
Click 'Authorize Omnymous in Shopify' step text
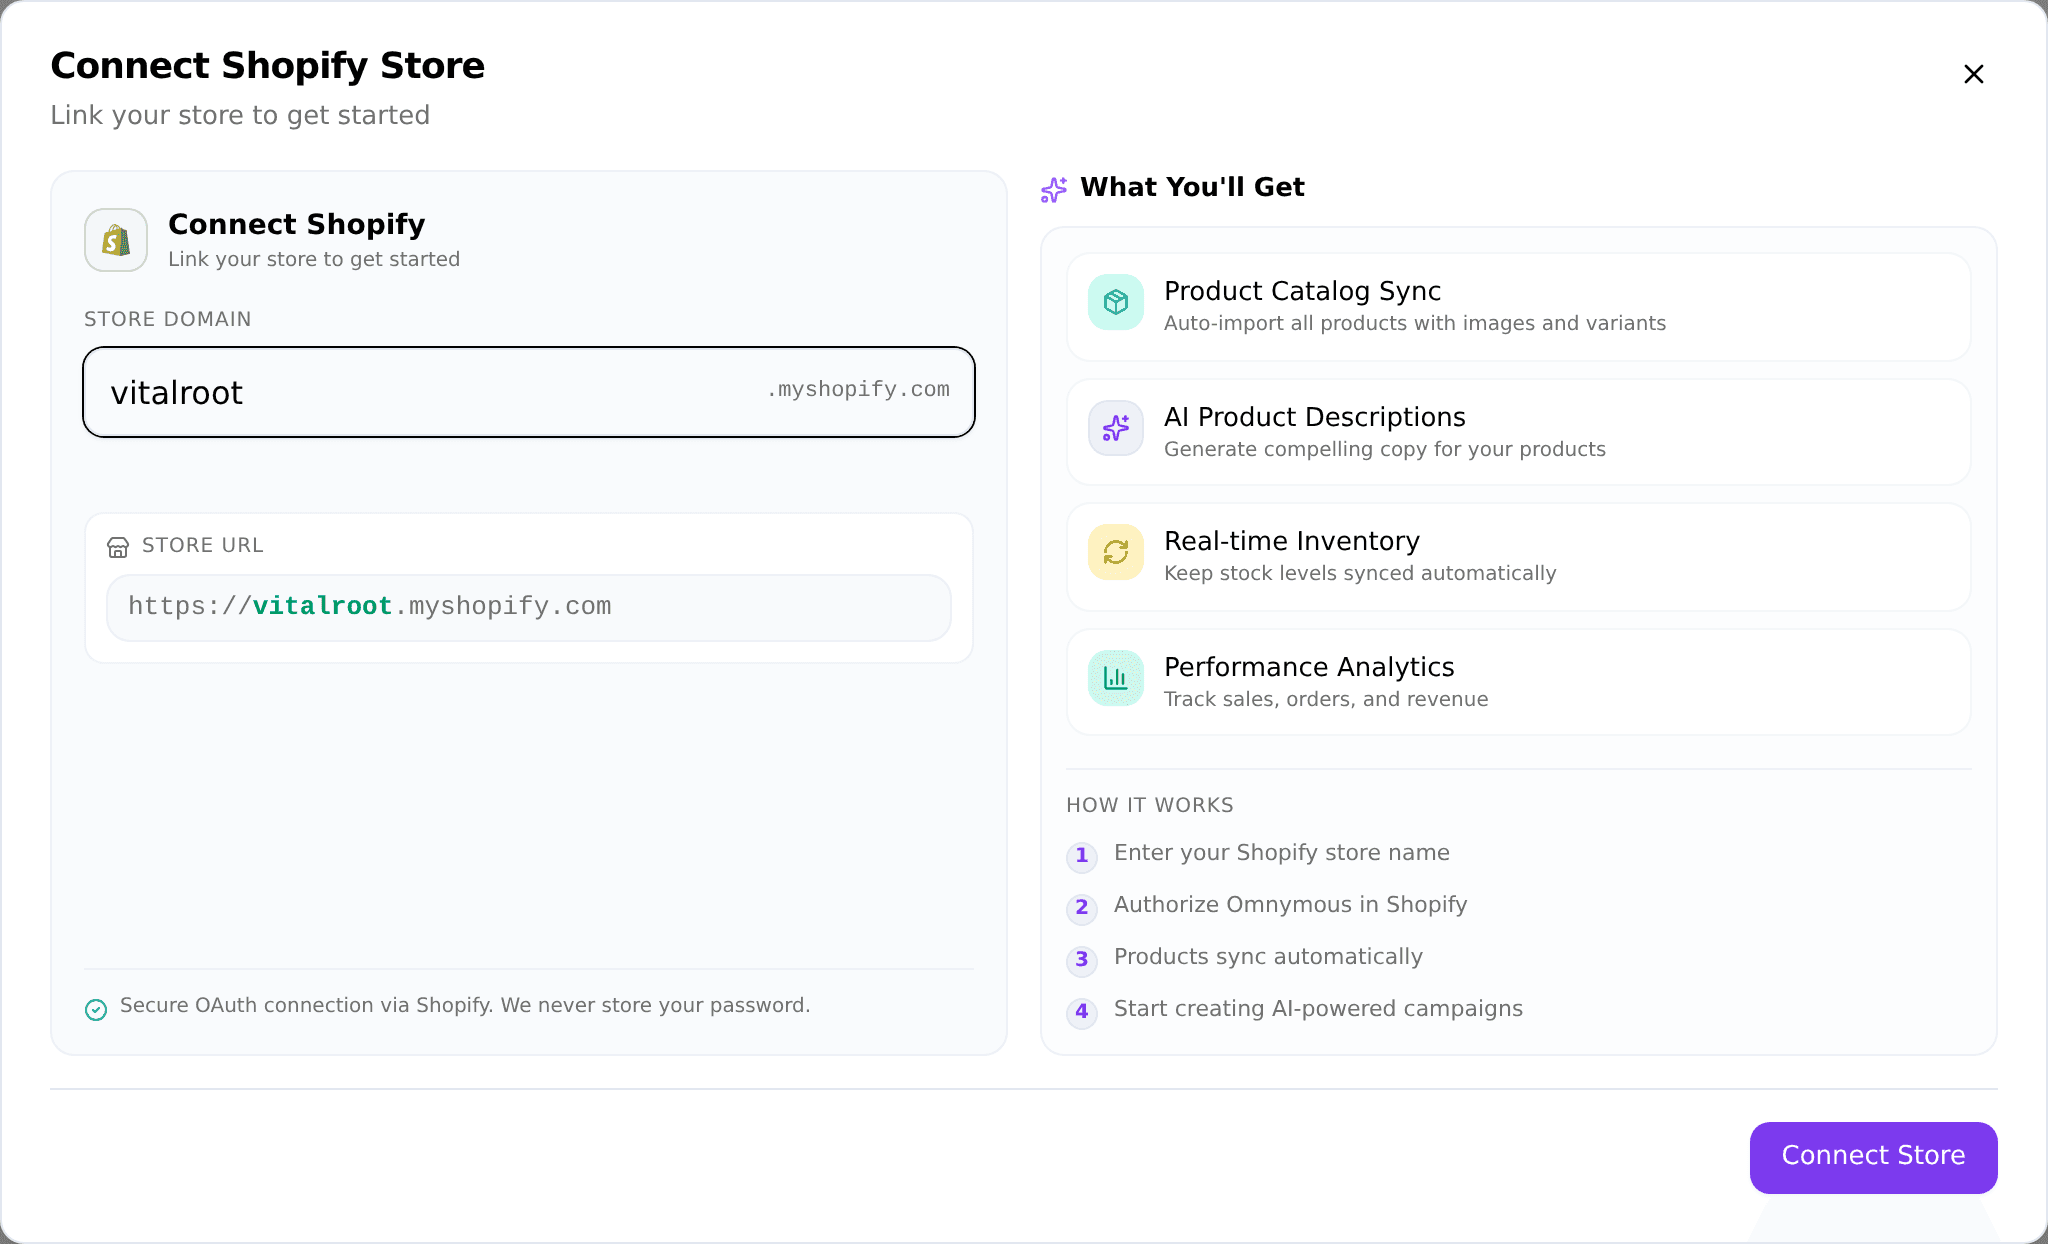(x=1290, y=904)
